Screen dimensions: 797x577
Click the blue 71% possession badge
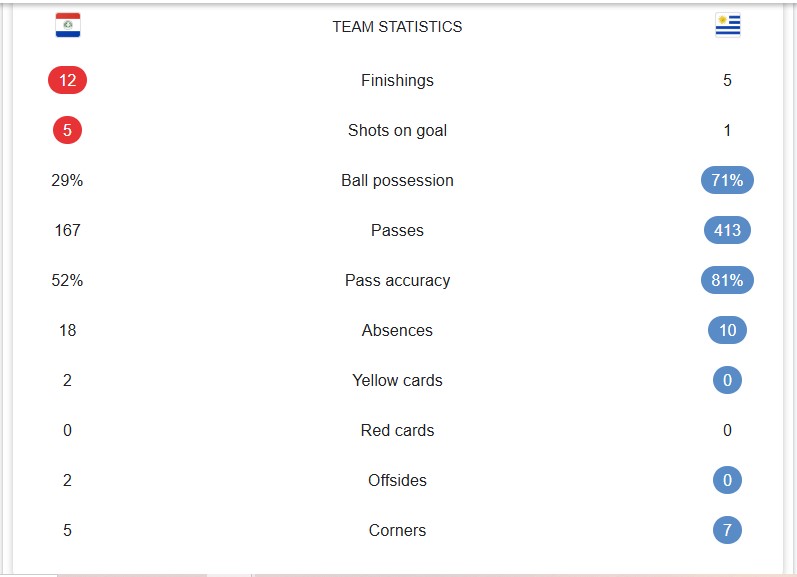coord(727,180)
